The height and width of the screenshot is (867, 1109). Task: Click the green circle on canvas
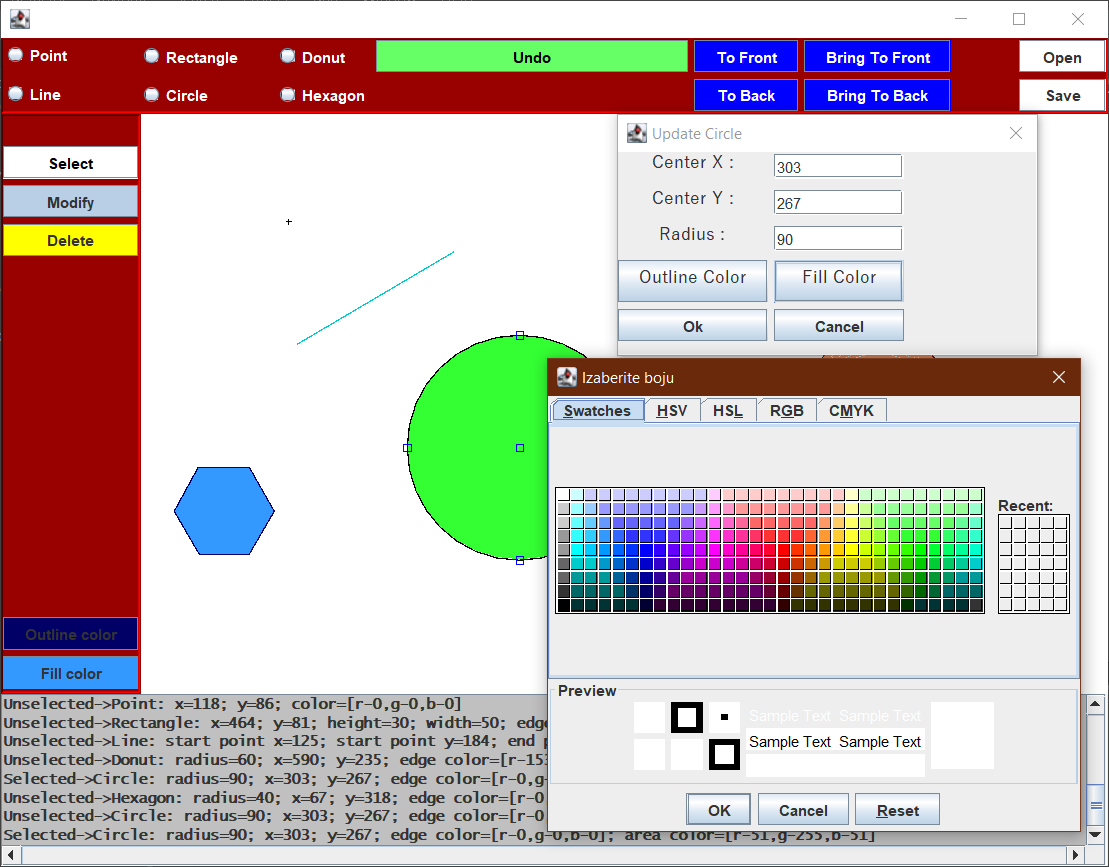coord(481,448)
